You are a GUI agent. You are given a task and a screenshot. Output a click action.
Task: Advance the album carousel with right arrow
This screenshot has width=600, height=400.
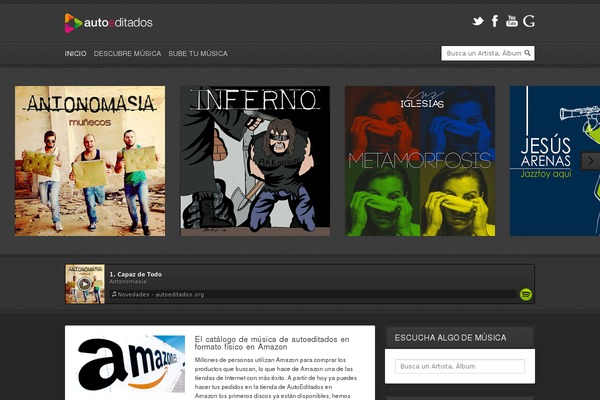click(x=590, y=161)
